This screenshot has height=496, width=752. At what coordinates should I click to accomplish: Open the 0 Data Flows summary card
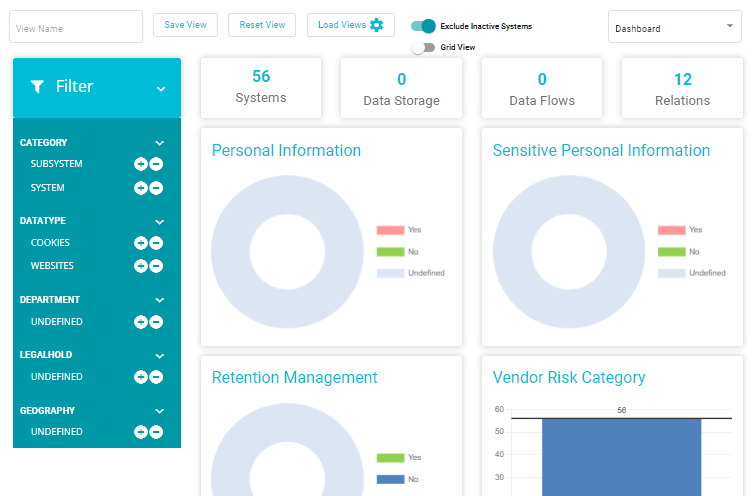(542, 88)
